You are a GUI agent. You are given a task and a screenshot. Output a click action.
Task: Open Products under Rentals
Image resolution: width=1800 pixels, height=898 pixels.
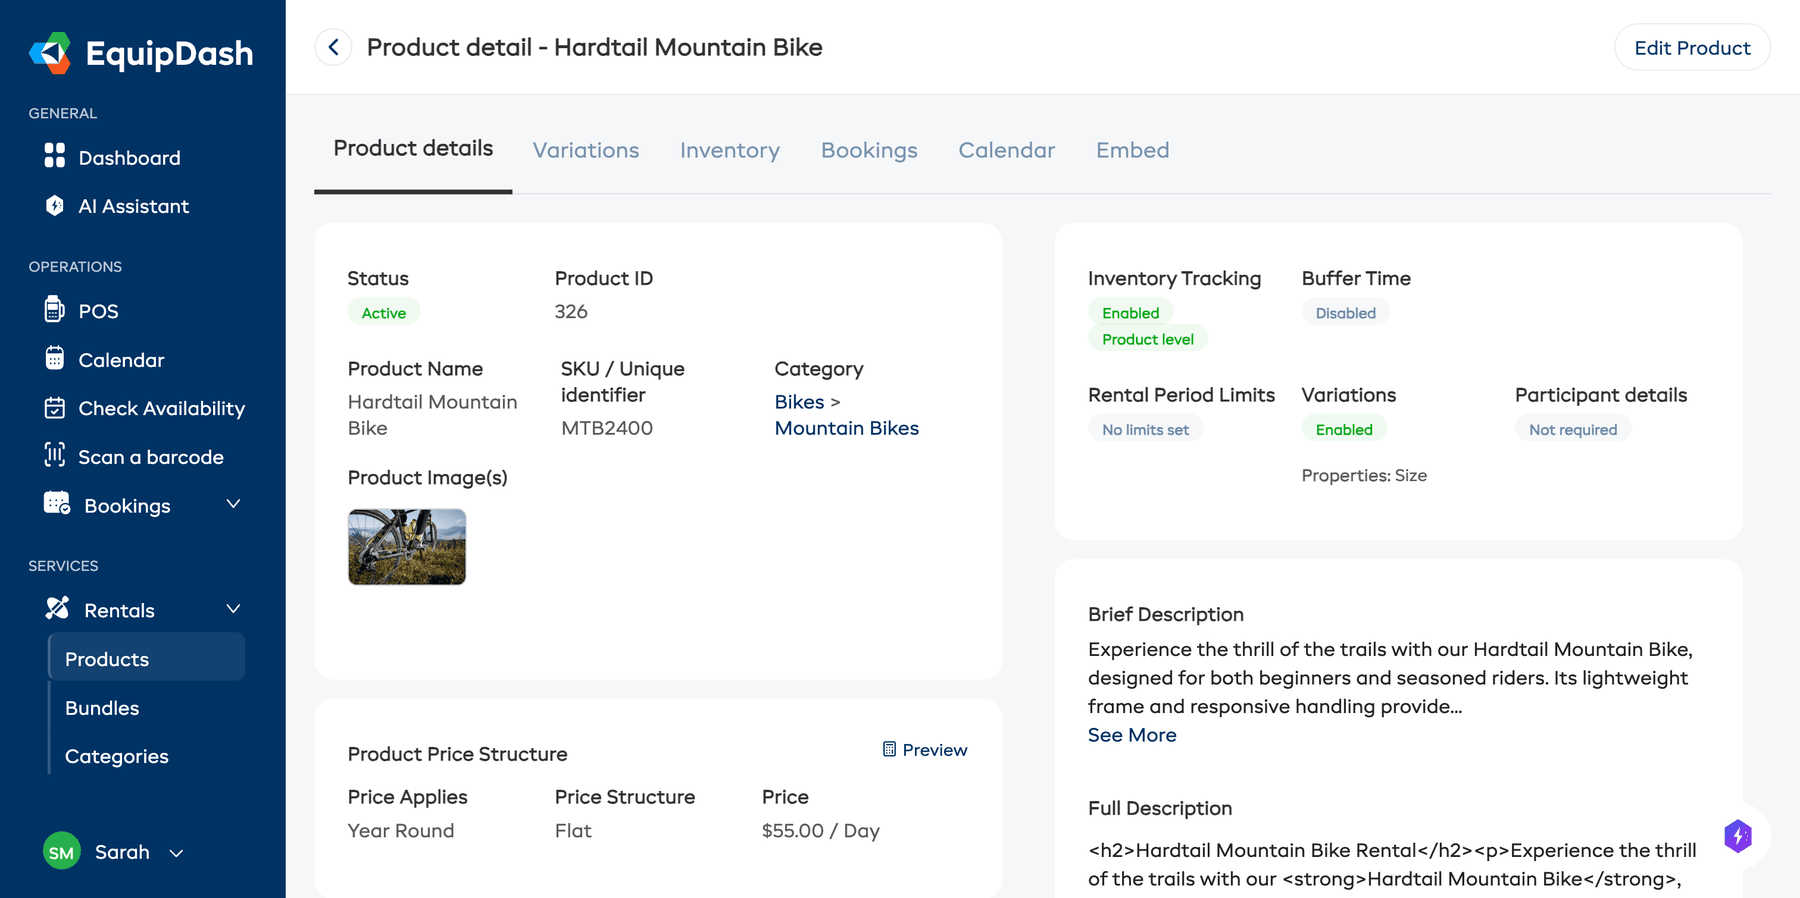coord(147,658)
